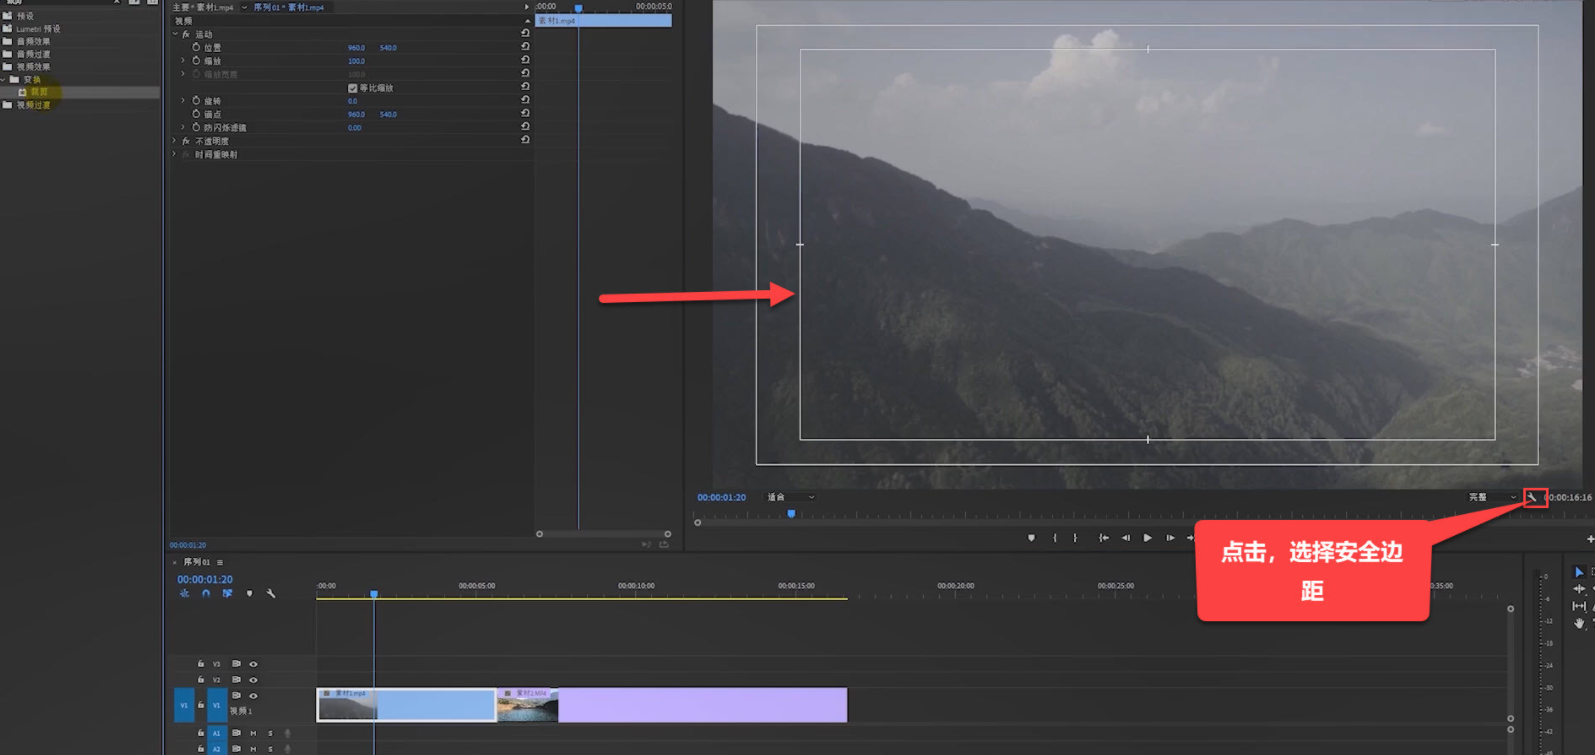
Task: Toggle animation stopwatch for 缩放
Action: (196, 61)
